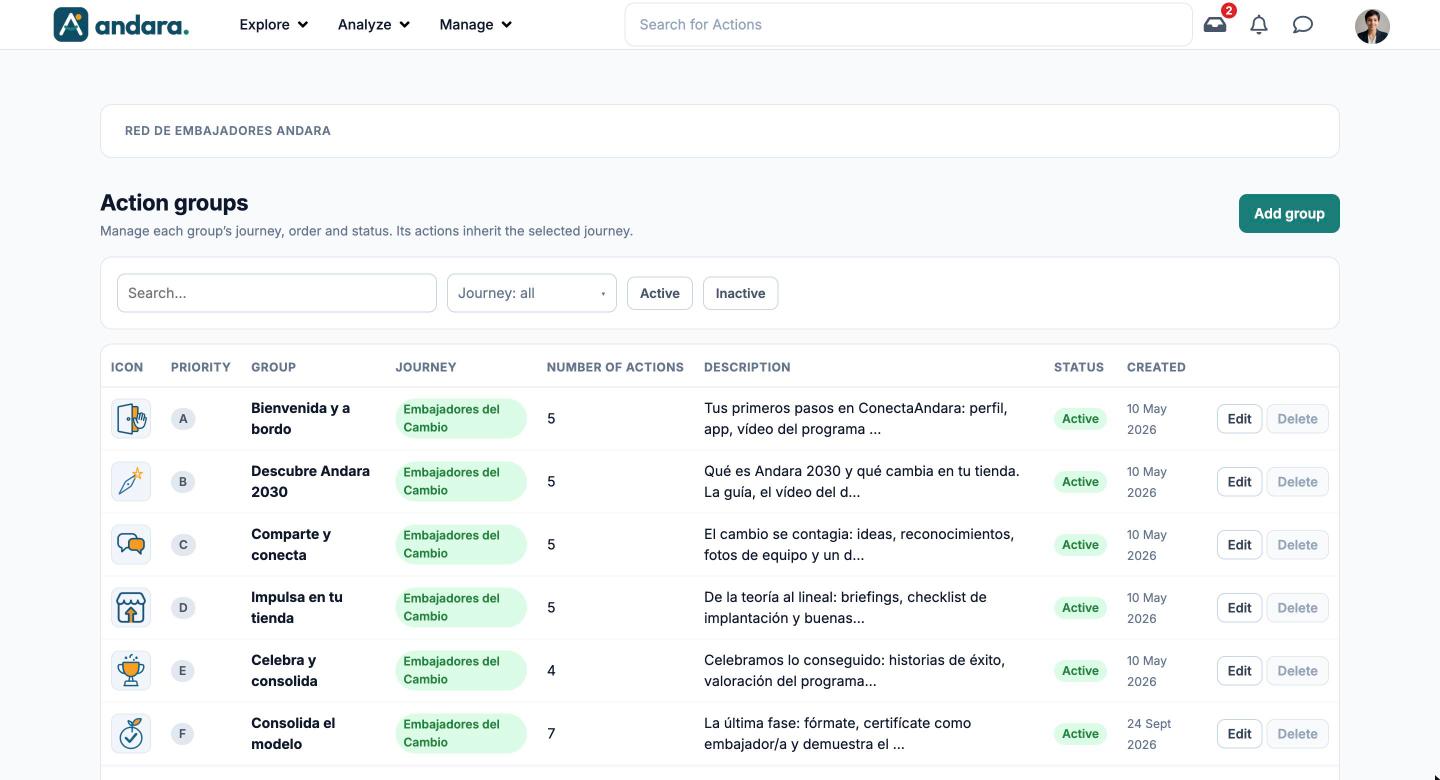Click action count 7 in Consolida el modelo row

[x=551, y=734]
